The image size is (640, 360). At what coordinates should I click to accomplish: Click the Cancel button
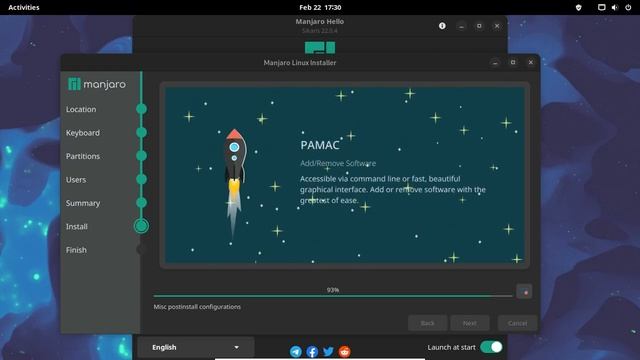tap(517, 323)
